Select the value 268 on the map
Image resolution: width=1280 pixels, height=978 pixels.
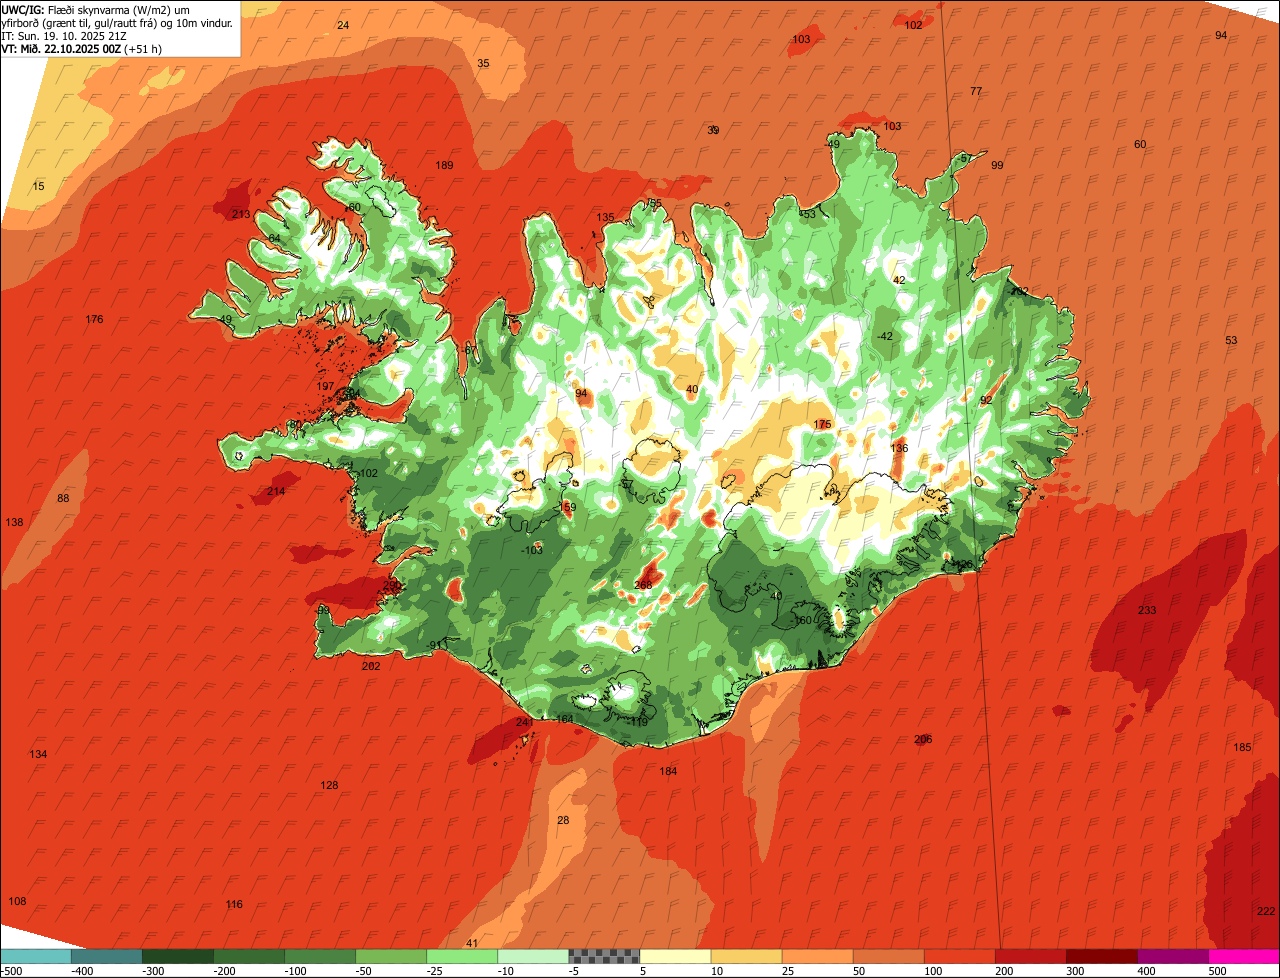click(x=643, y=586)
